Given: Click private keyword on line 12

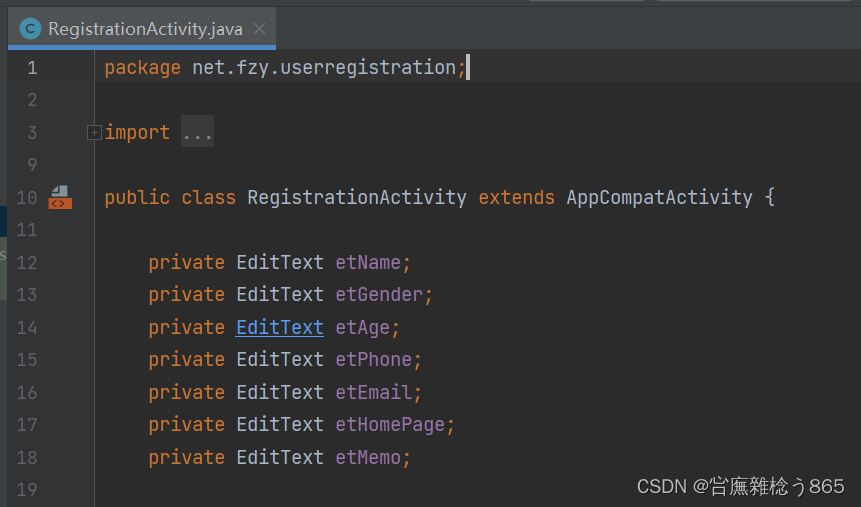Looking at the screenshot, I should point(187,263).
